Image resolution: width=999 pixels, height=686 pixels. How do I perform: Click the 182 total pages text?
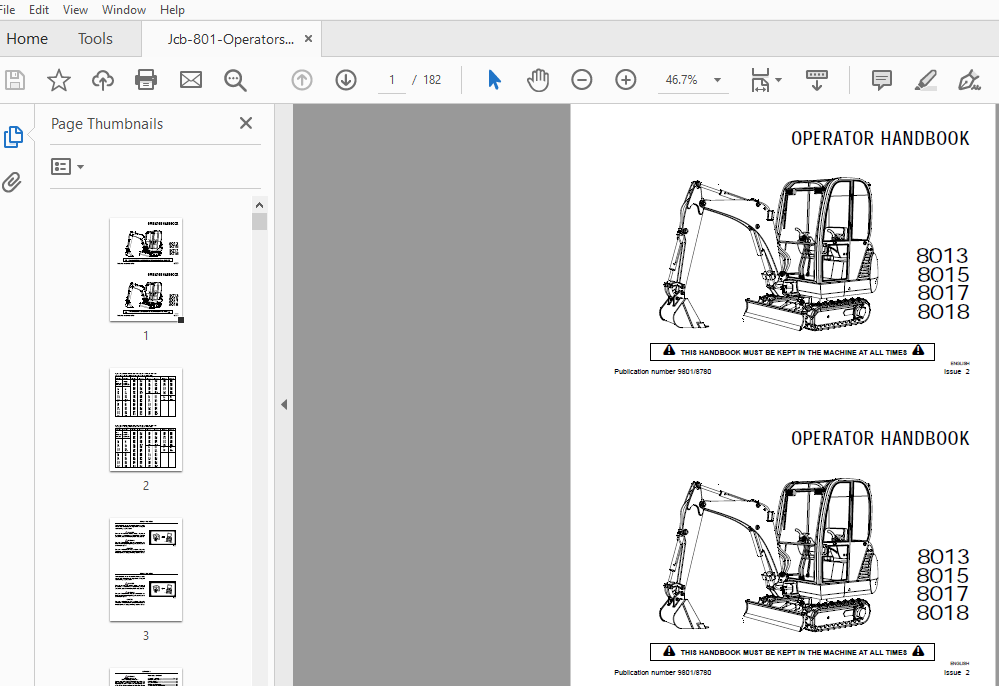click(x=431, y=80)
